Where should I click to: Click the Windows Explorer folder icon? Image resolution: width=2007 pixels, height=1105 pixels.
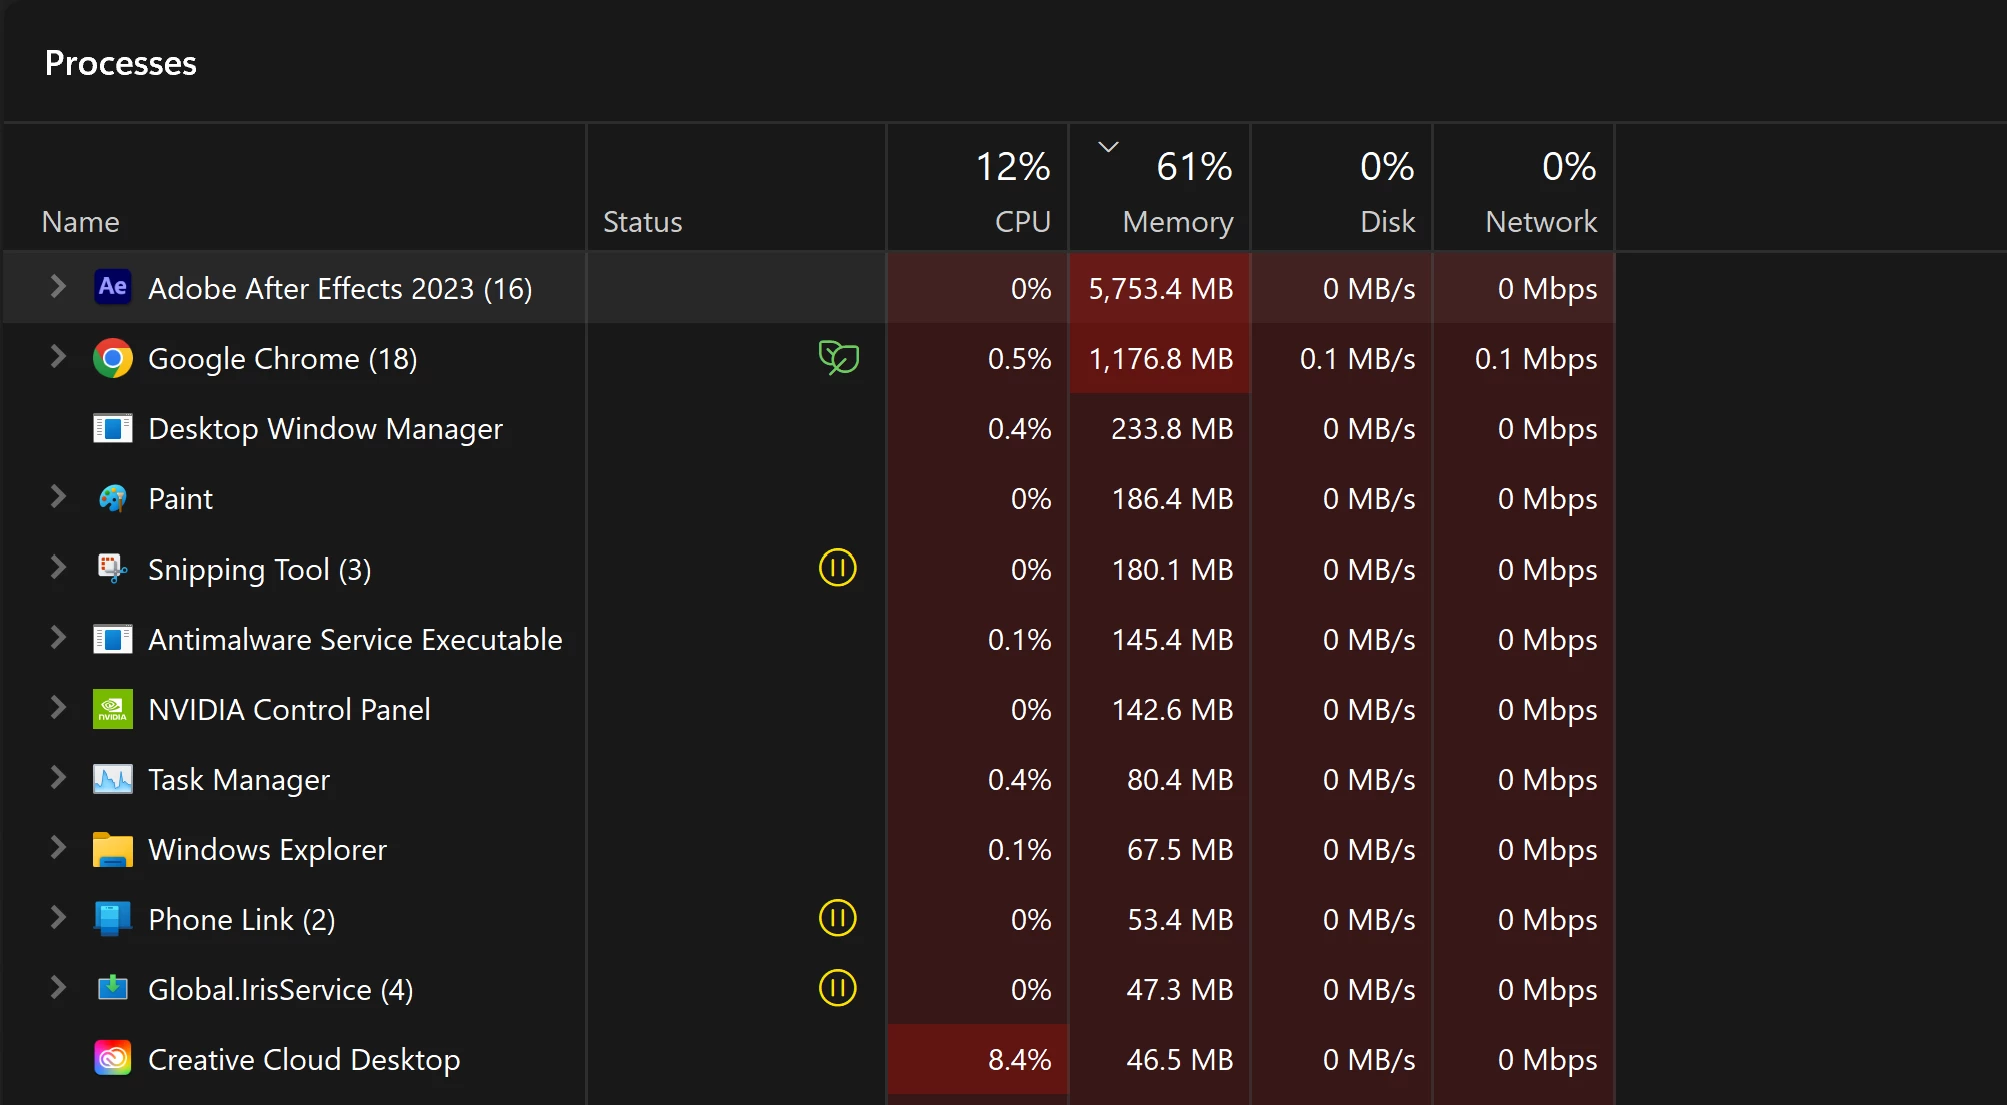tap(113, 849)
